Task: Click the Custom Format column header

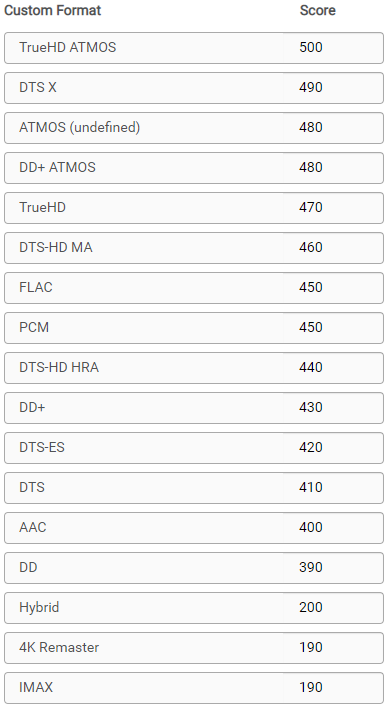Action: 53,10
